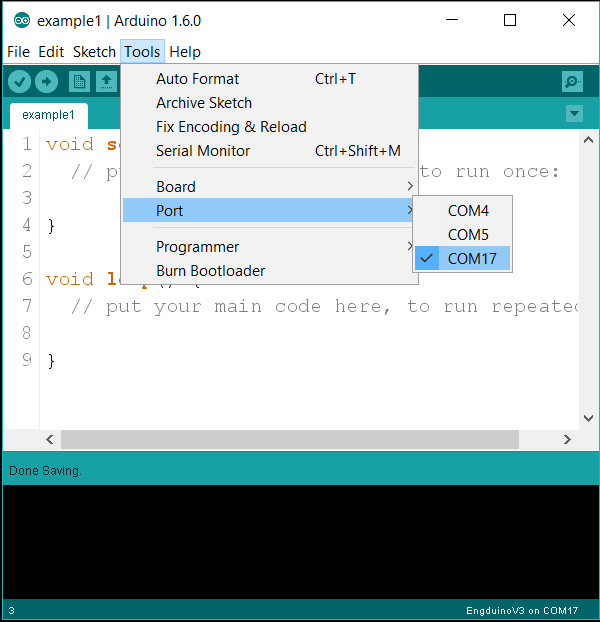Image resolution: width=600 pixels, height=622 pixels.
Task: Click line number 3 status indicator
Action: pyautogui.click(x=12, y=610)
